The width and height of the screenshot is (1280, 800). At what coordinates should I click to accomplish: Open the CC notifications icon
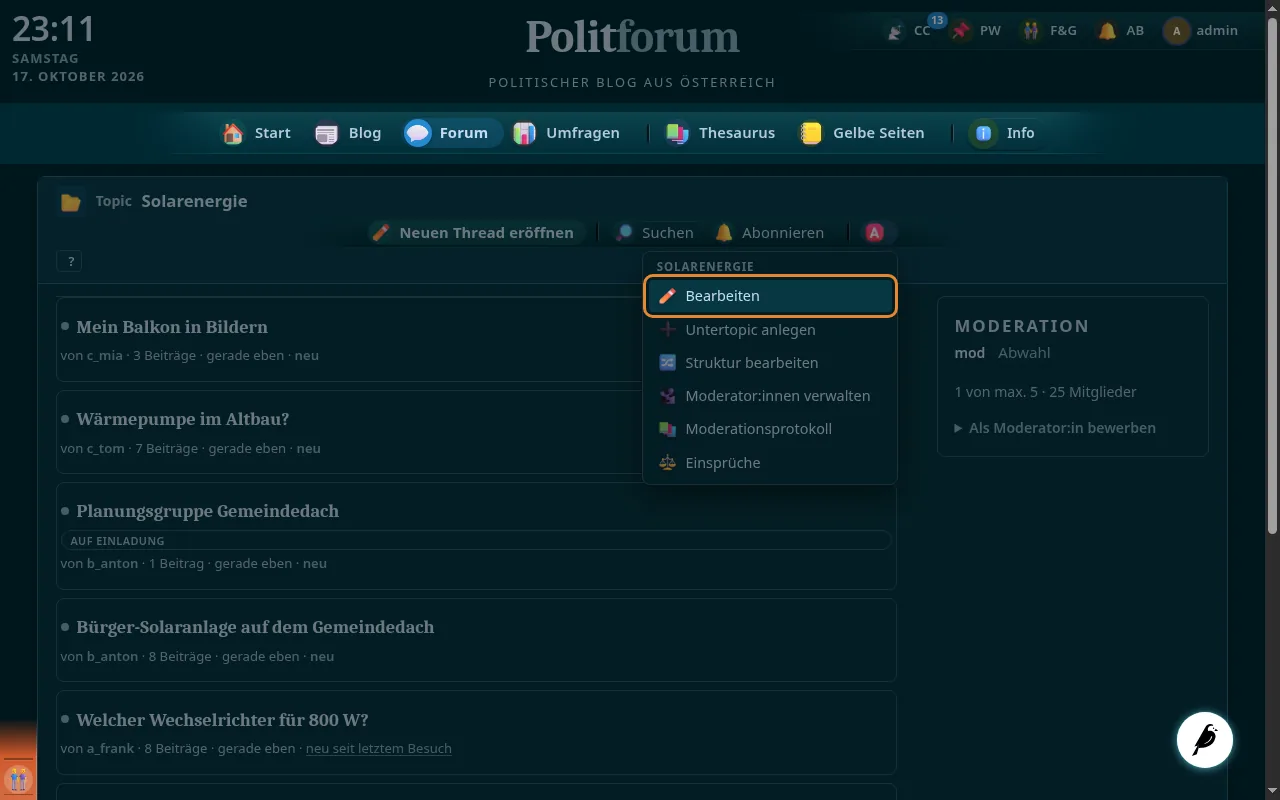pyautogui.click(x=896, y=31)
